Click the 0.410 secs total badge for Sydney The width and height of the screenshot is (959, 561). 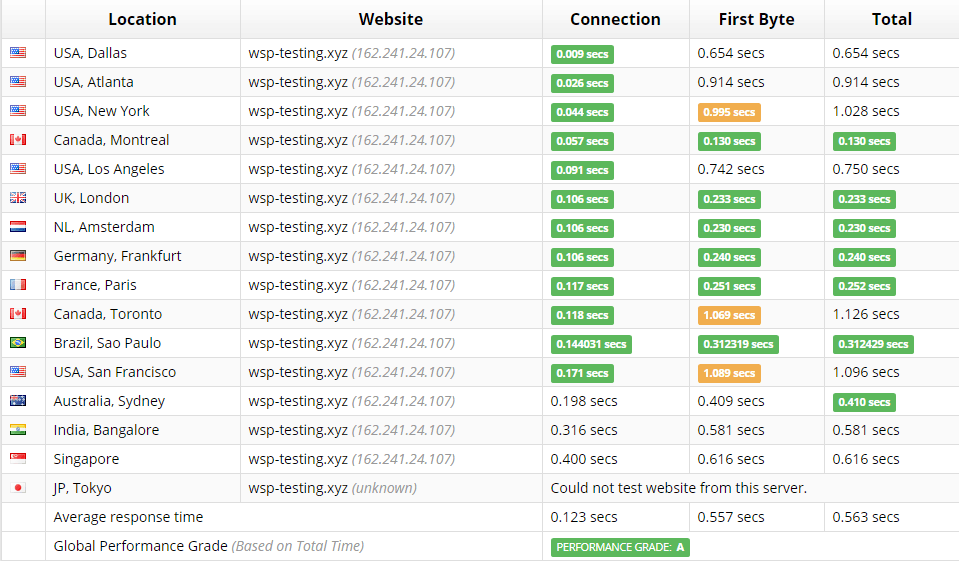864,402
